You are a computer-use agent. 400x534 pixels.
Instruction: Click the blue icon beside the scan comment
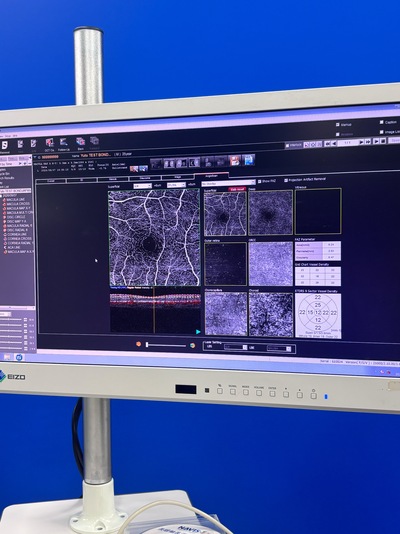click(143, 169)
